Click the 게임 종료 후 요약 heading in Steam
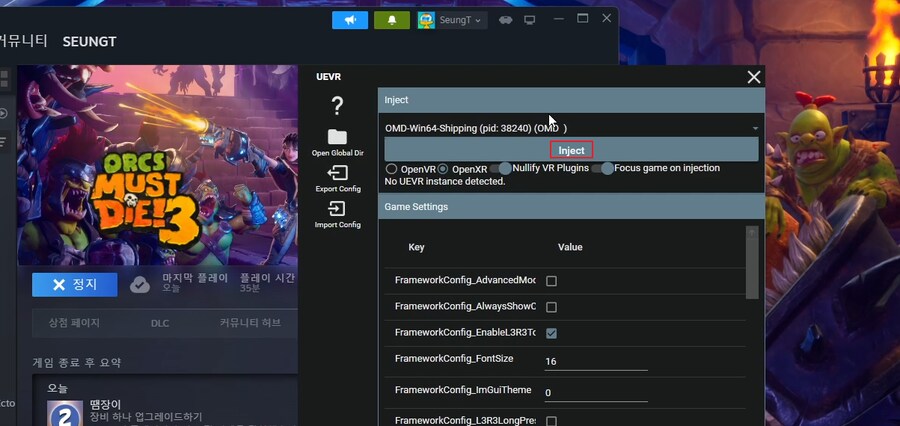This screenshot has width=900, height=426. 77,363
